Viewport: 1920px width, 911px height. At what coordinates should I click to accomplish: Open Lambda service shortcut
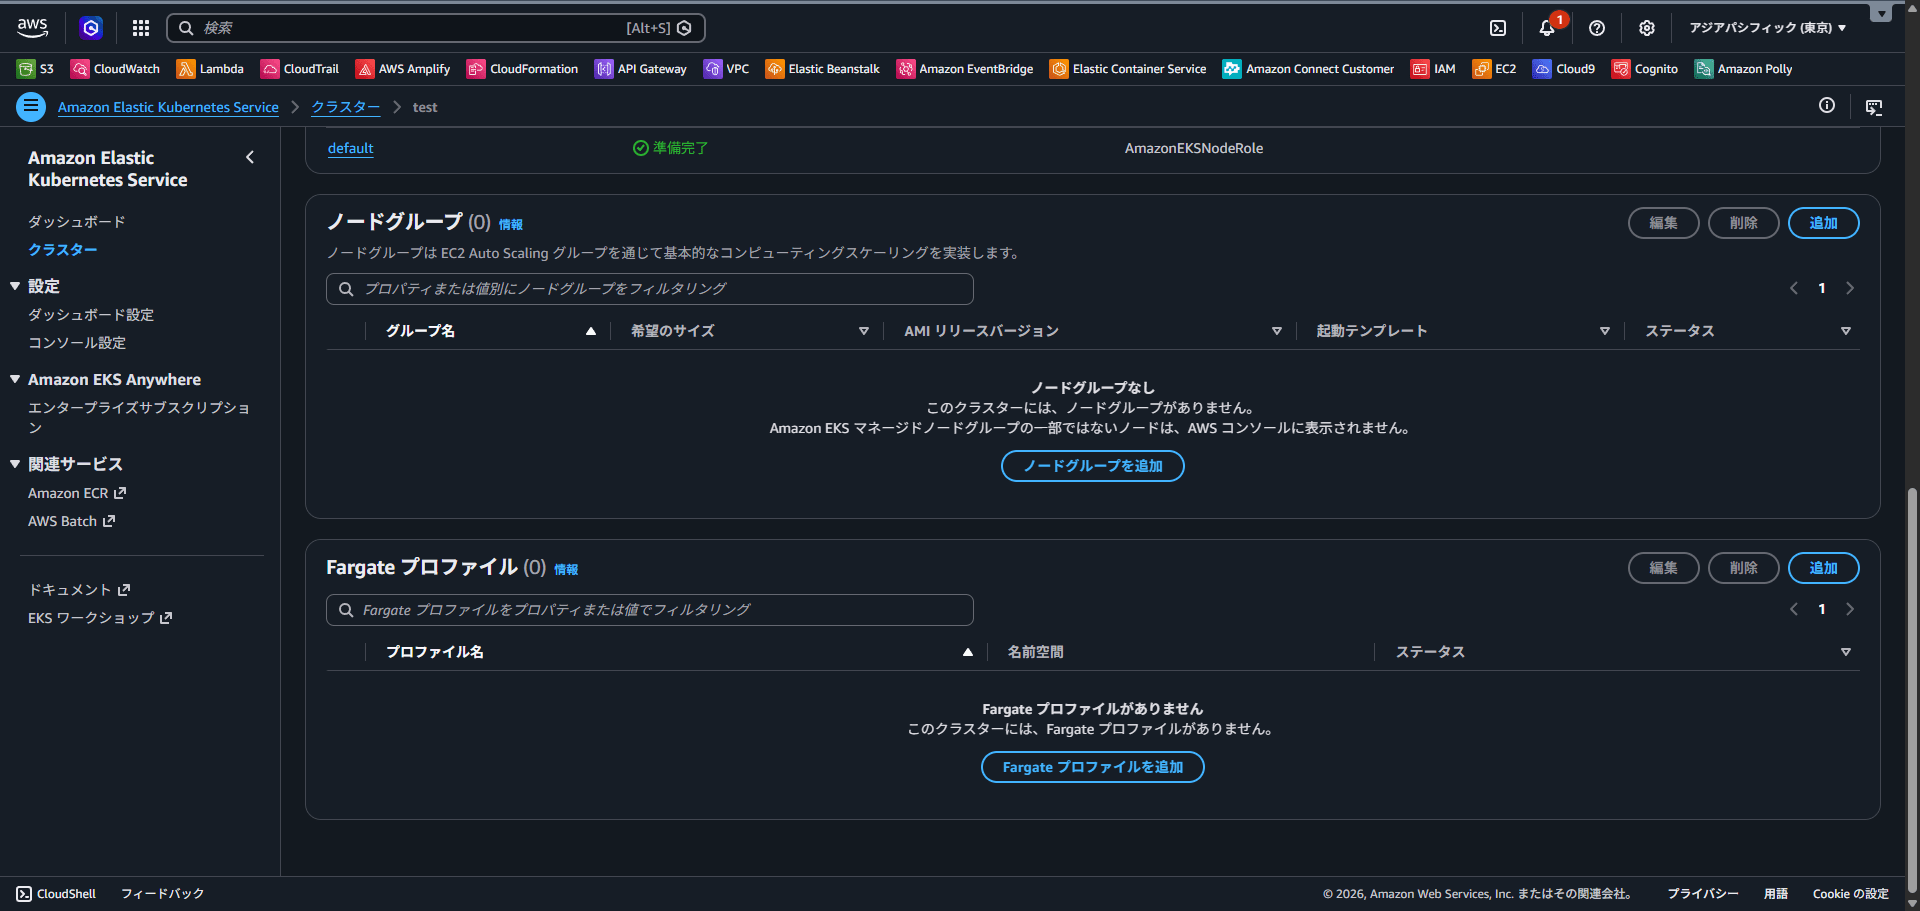pos(210,69)
